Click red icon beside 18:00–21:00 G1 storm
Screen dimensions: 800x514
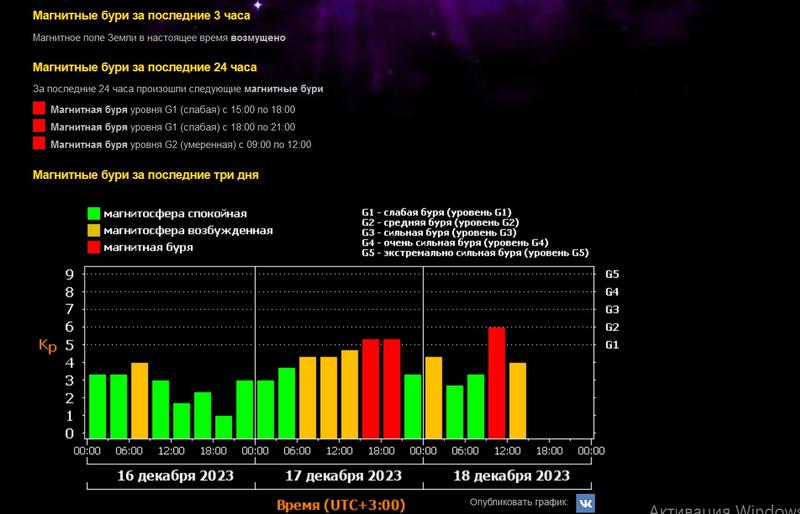point(39,126)
